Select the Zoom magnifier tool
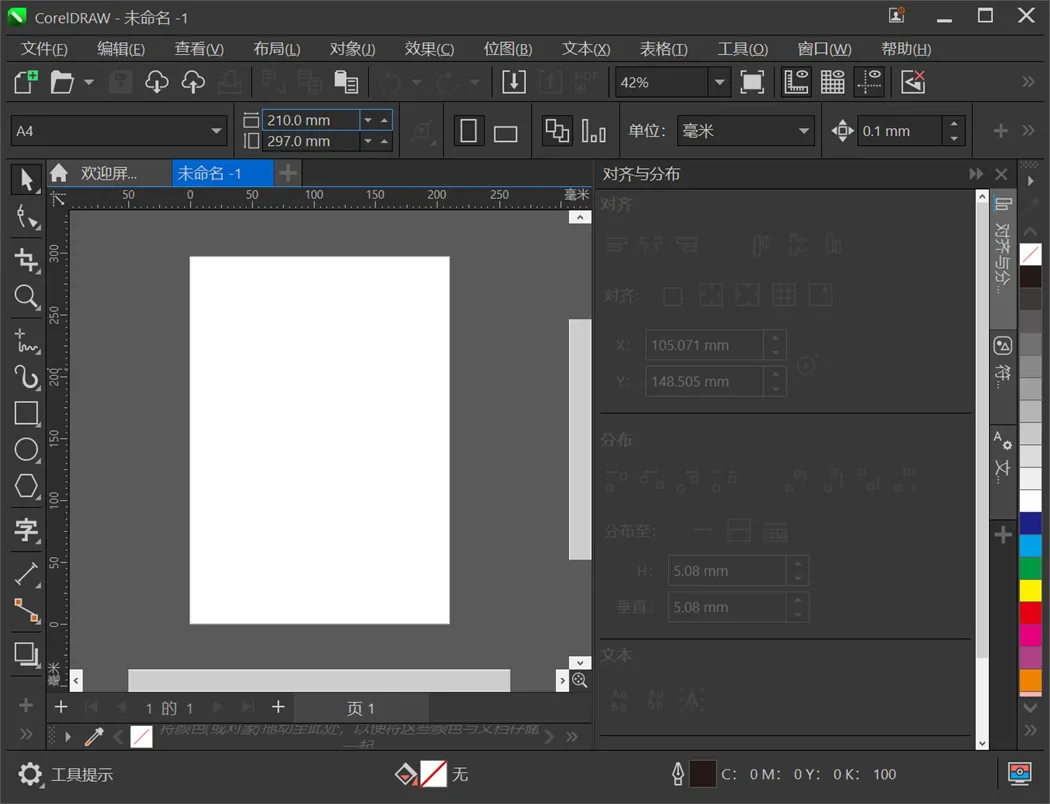Screen dimensions: 1050x804 coord(26,297)
